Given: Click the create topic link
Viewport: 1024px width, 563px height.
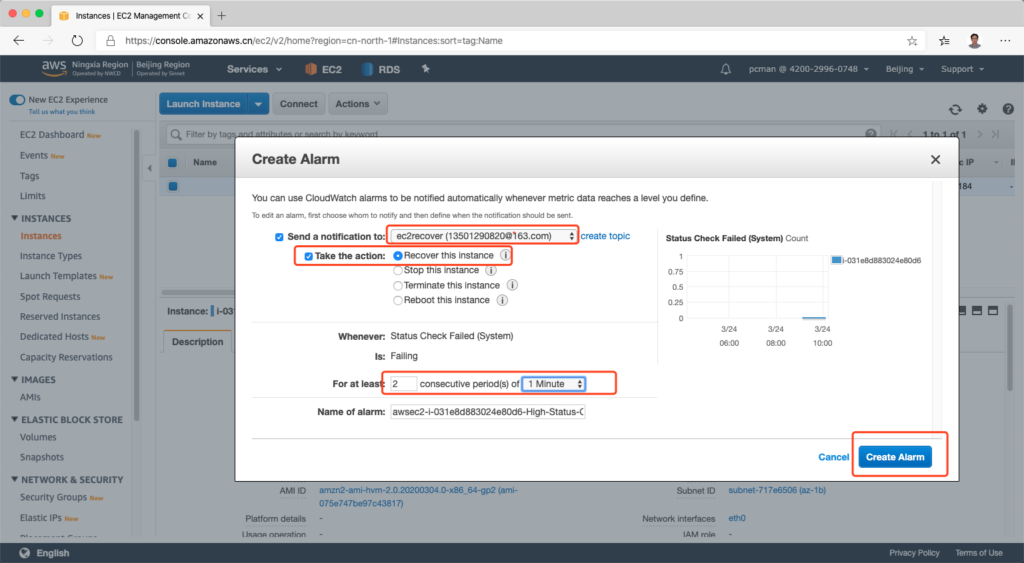Looking at the screenshot, I should pyautogui.click(x=605, y=236).
